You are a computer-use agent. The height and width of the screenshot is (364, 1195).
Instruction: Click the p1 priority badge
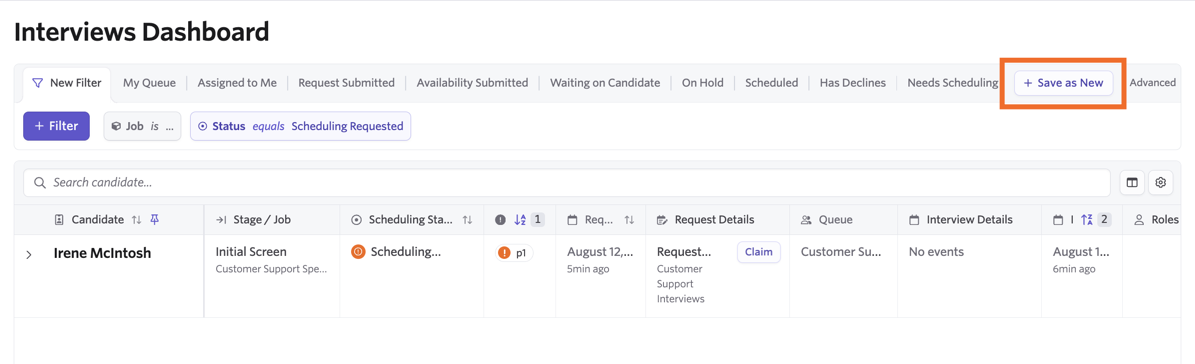tap(514, 253)
